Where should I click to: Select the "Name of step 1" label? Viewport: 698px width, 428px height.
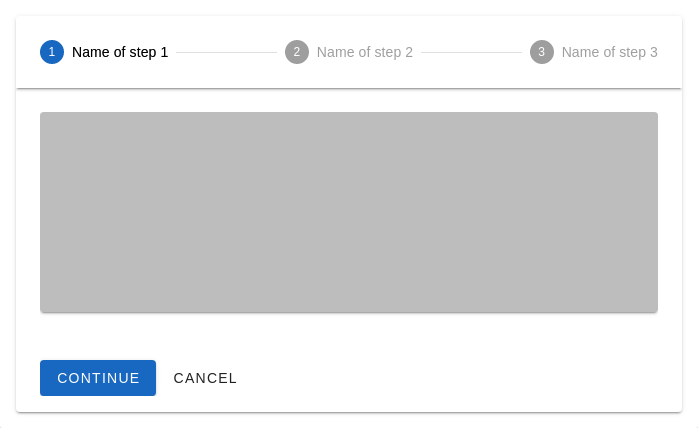point(120,52)
